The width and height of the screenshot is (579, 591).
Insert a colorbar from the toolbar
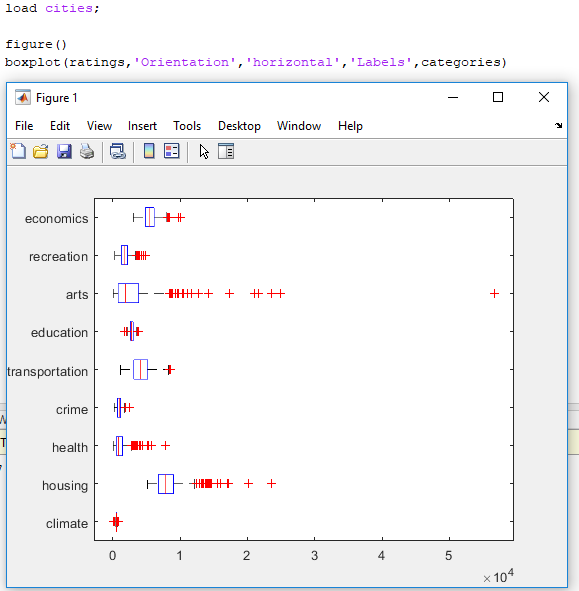coord(149,152)
